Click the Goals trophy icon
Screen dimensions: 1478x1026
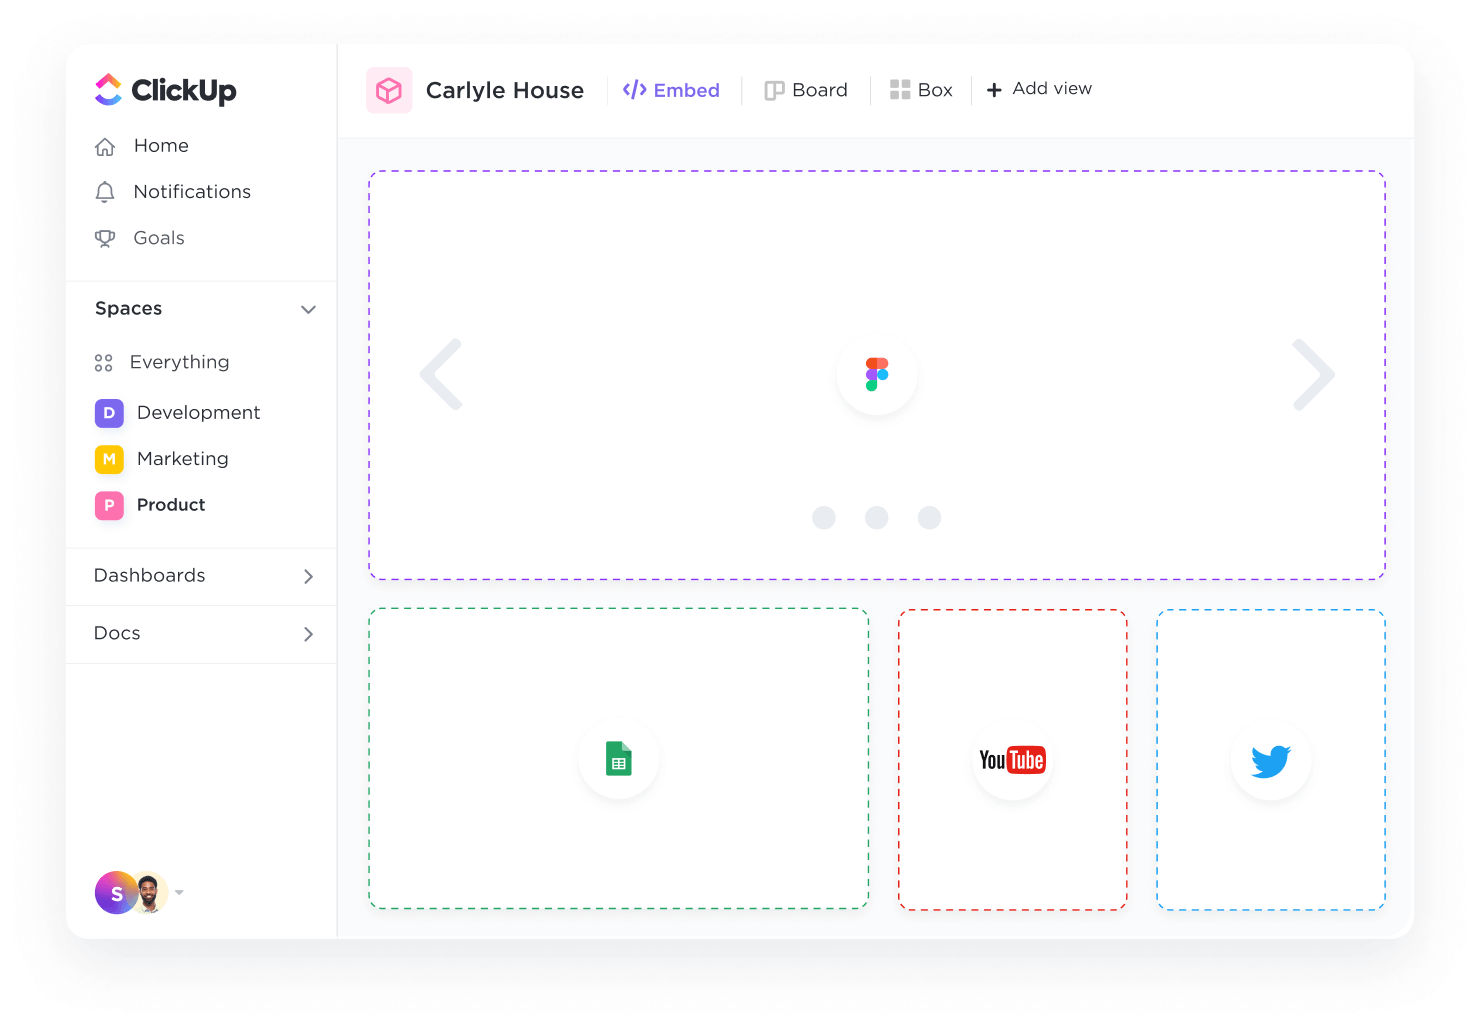click(105, 238)
